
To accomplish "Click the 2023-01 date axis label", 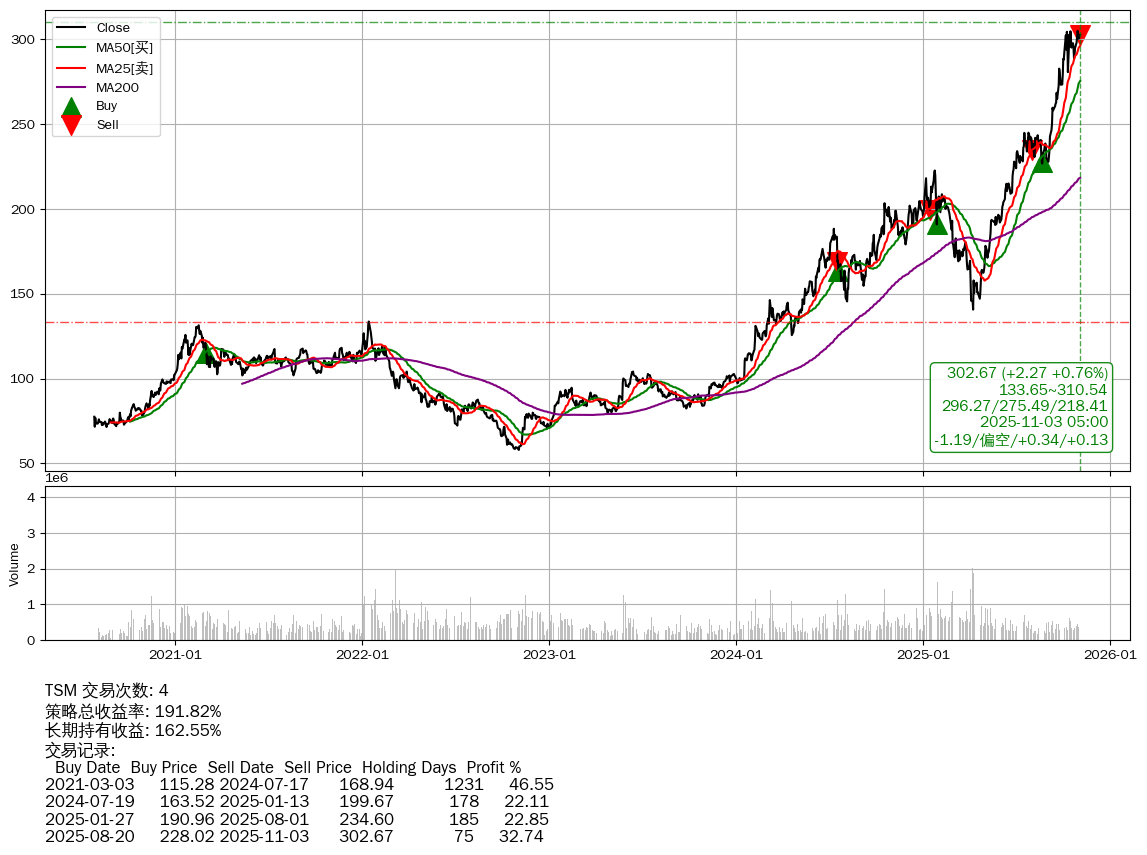I will coord(549,655).
